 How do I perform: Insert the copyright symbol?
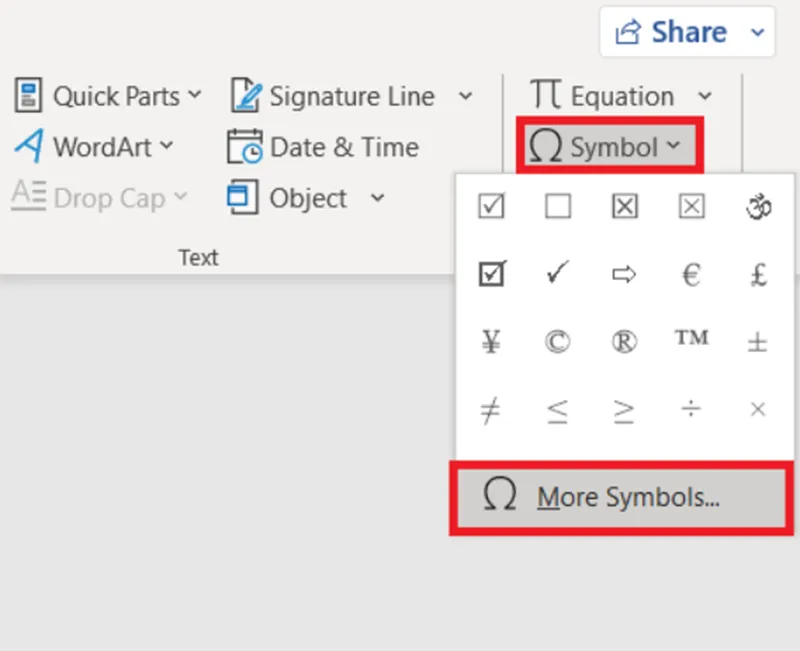pos(558,341)
